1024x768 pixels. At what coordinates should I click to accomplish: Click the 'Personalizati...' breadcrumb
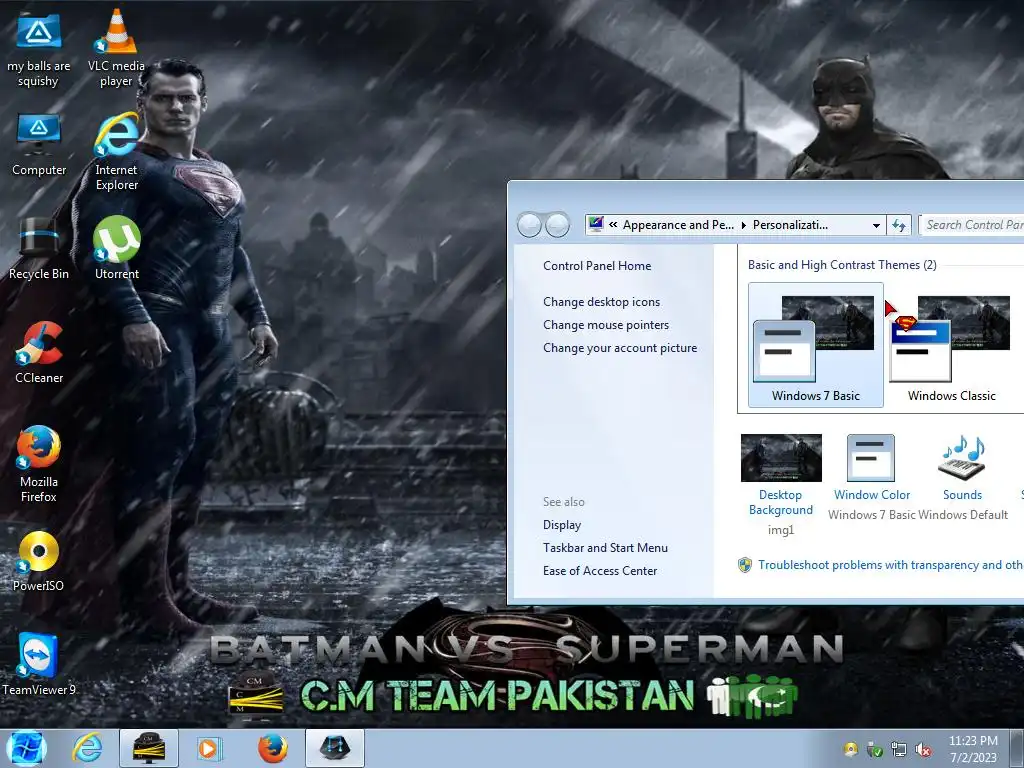[x=790, y=225]
